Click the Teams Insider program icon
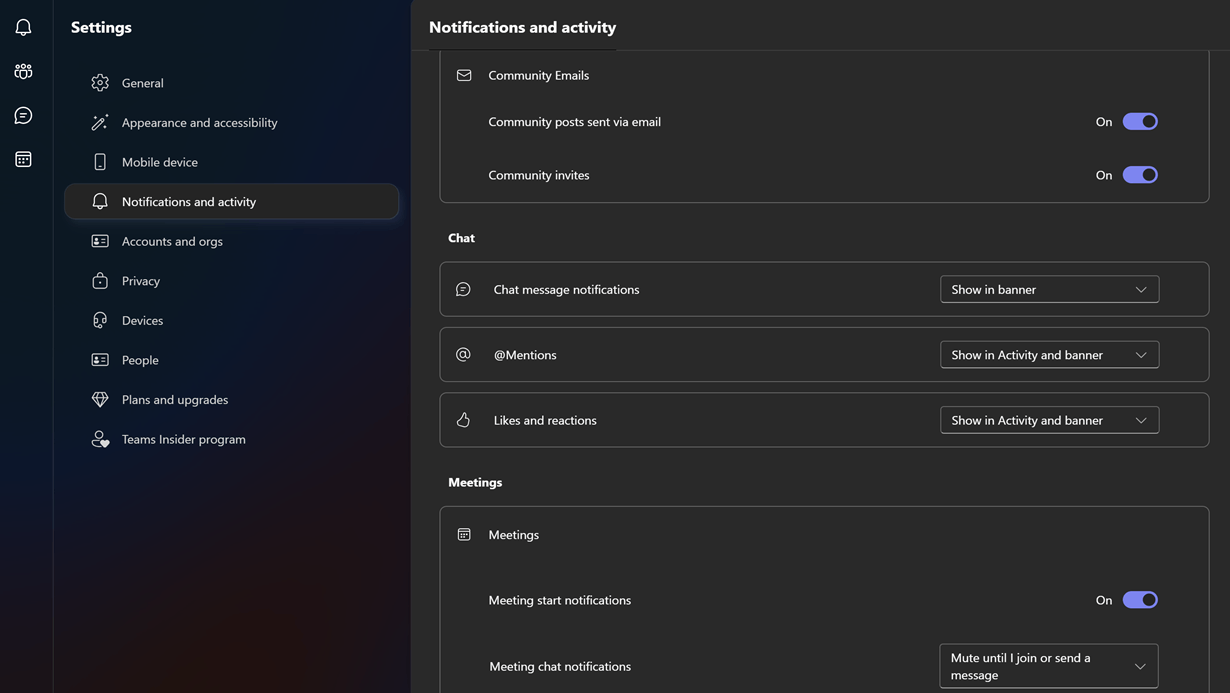Viewport: 1230px width, 693px height. pos(100,439)
